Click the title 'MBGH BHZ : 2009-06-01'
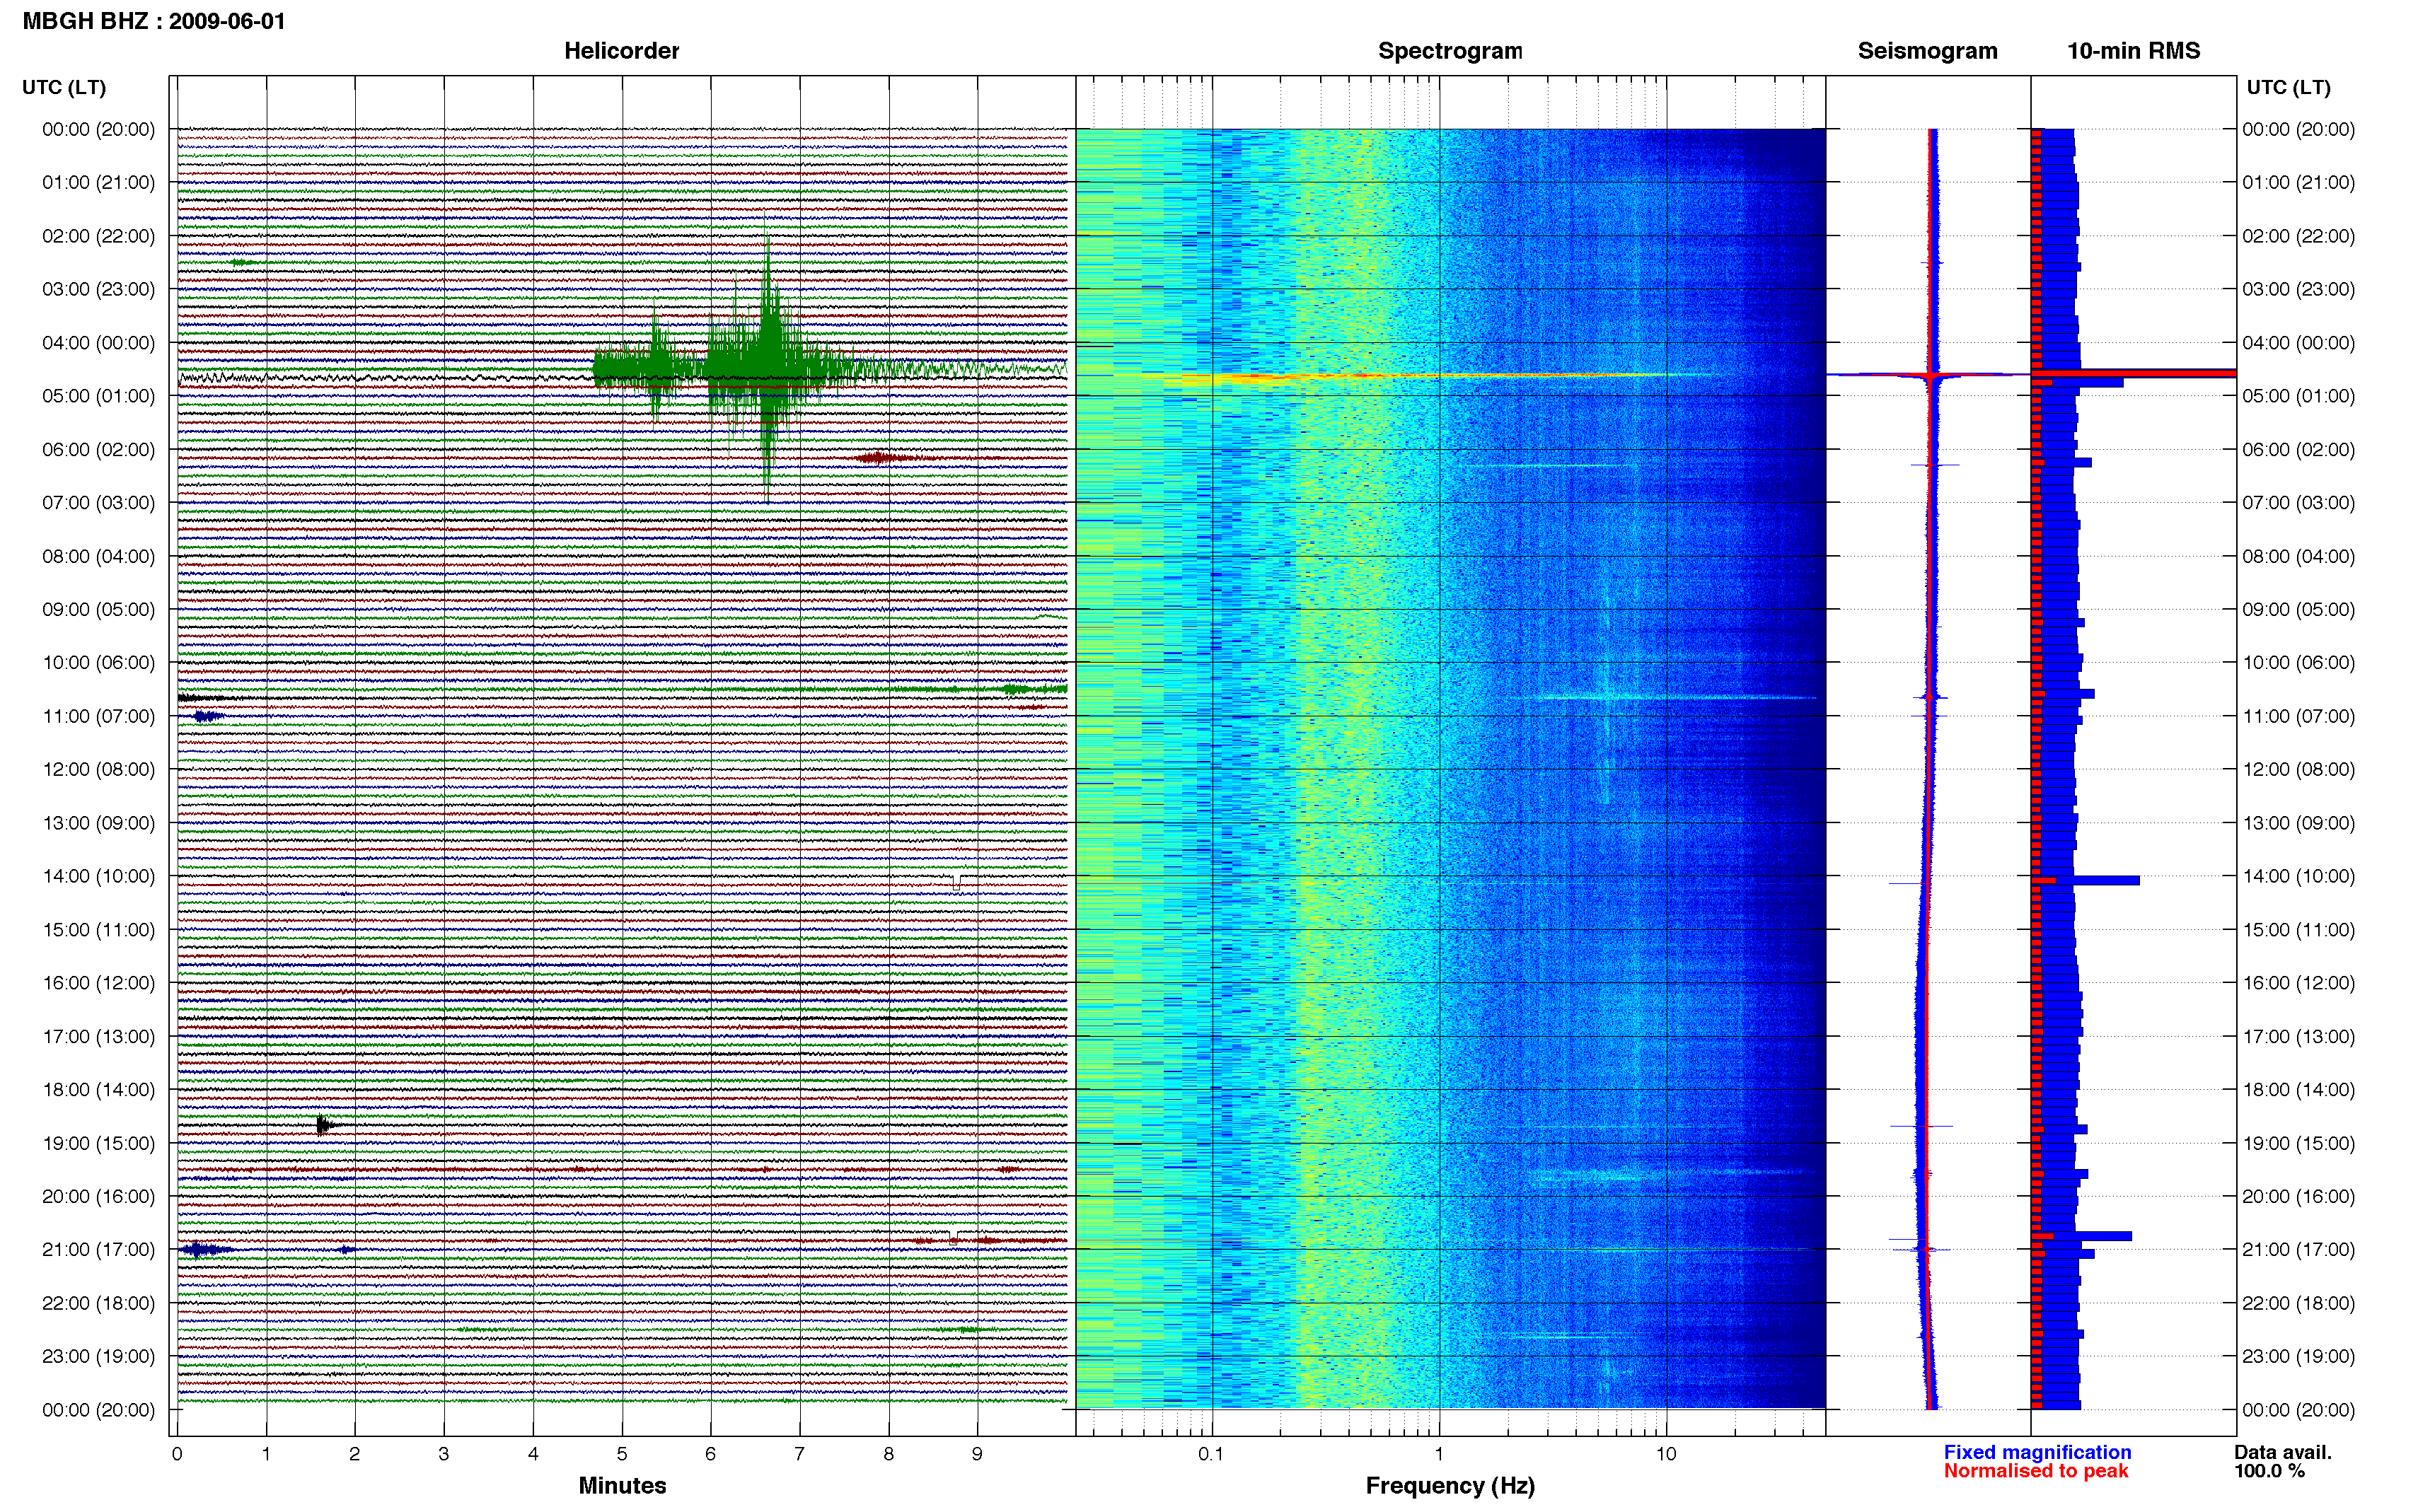Image resolution: width=2418 pixels, height=1512 pixels. [154, 21]
